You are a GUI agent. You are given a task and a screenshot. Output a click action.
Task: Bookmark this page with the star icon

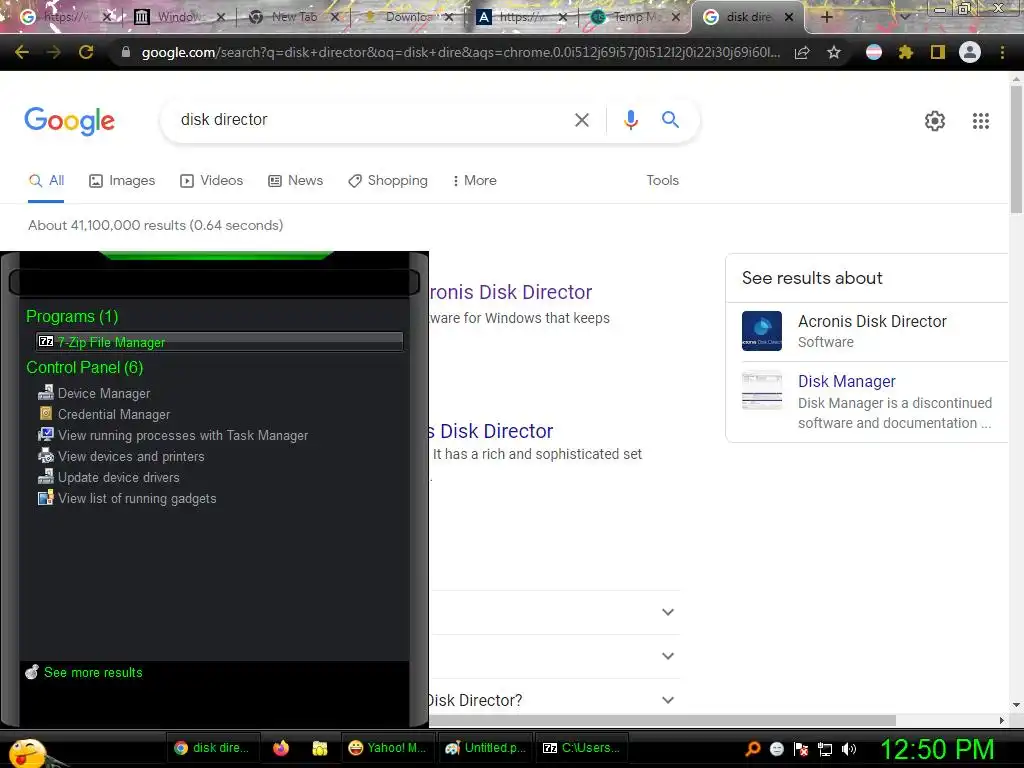834,52
